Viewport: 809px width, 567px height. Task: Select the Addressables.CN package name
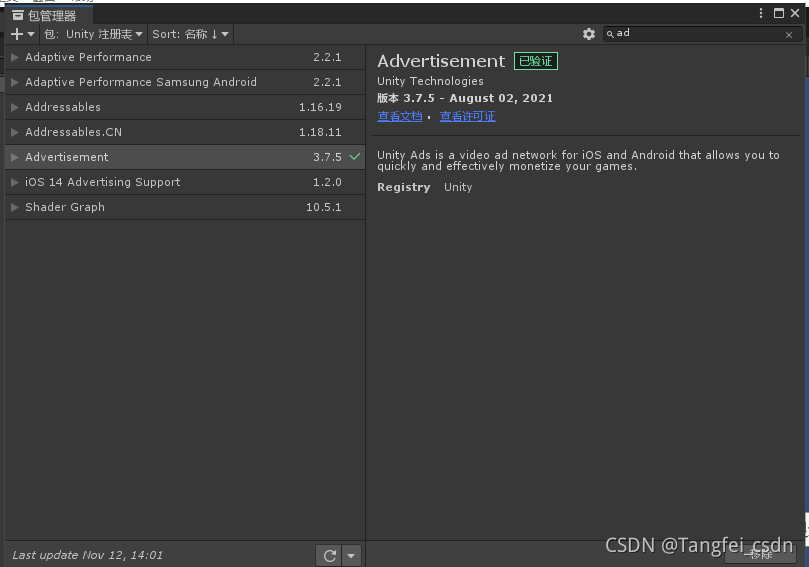pyautogui.click(x=73, y=132)
